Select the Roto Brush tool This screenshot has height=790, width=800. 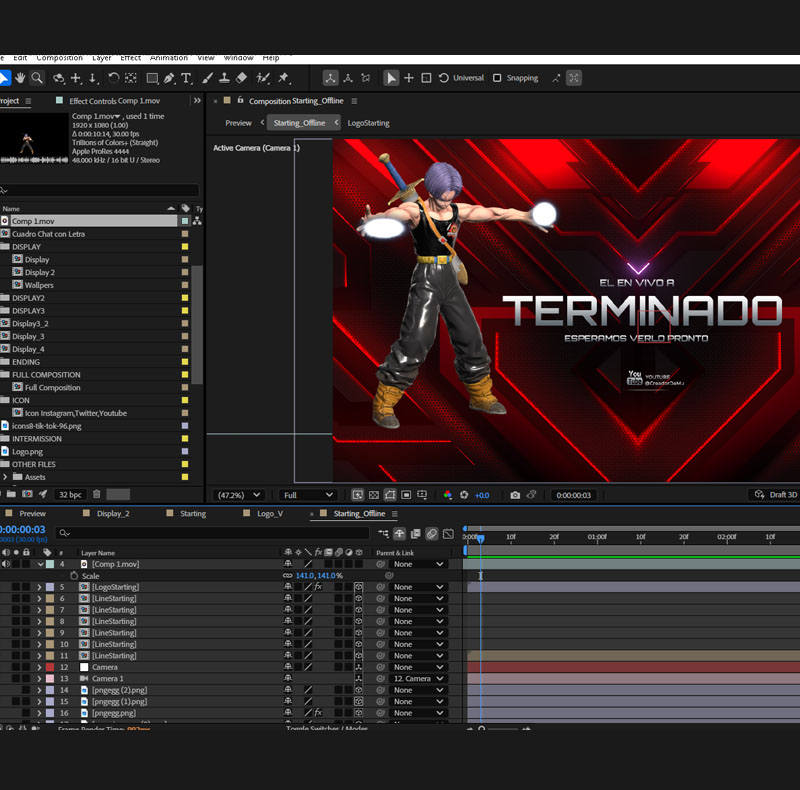[263, 78]
